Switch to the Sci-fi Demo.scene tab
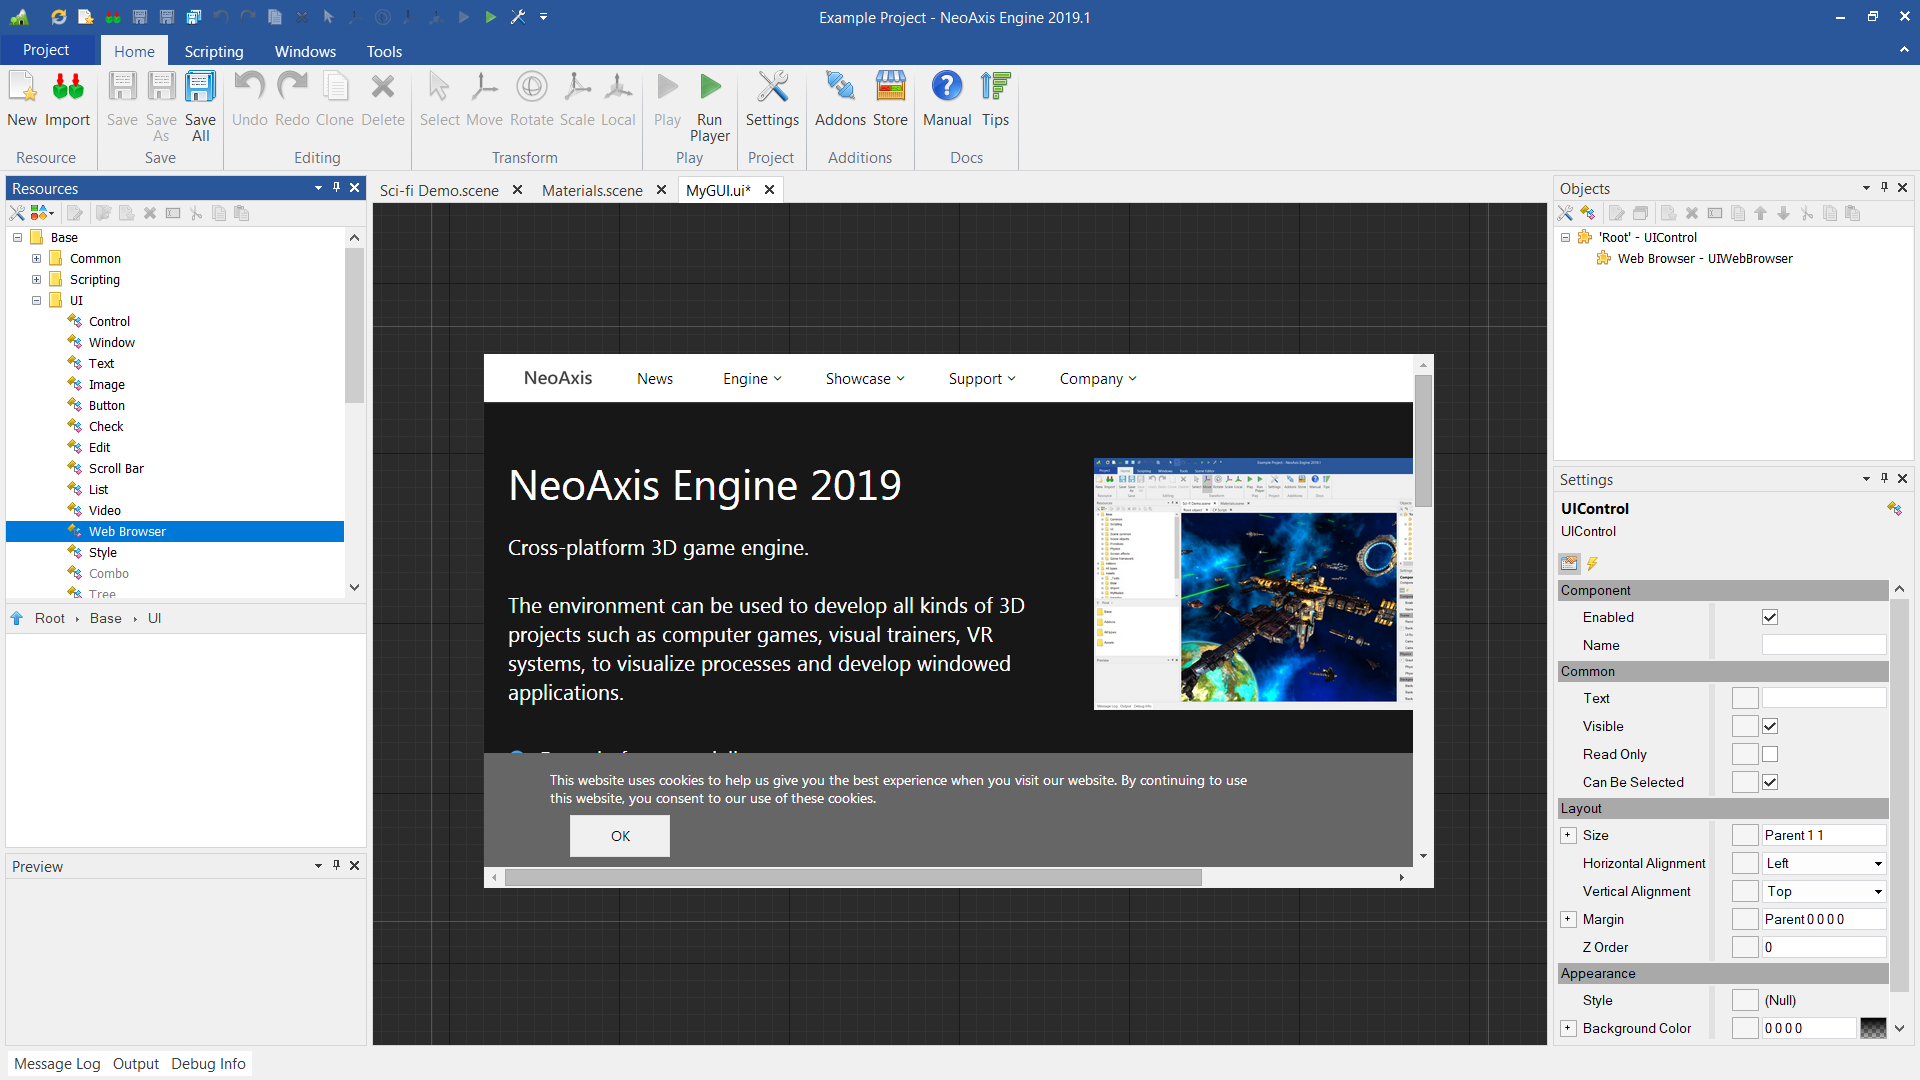The height and width of the screenshot is (1080, 1920). (x=439, y=190)
